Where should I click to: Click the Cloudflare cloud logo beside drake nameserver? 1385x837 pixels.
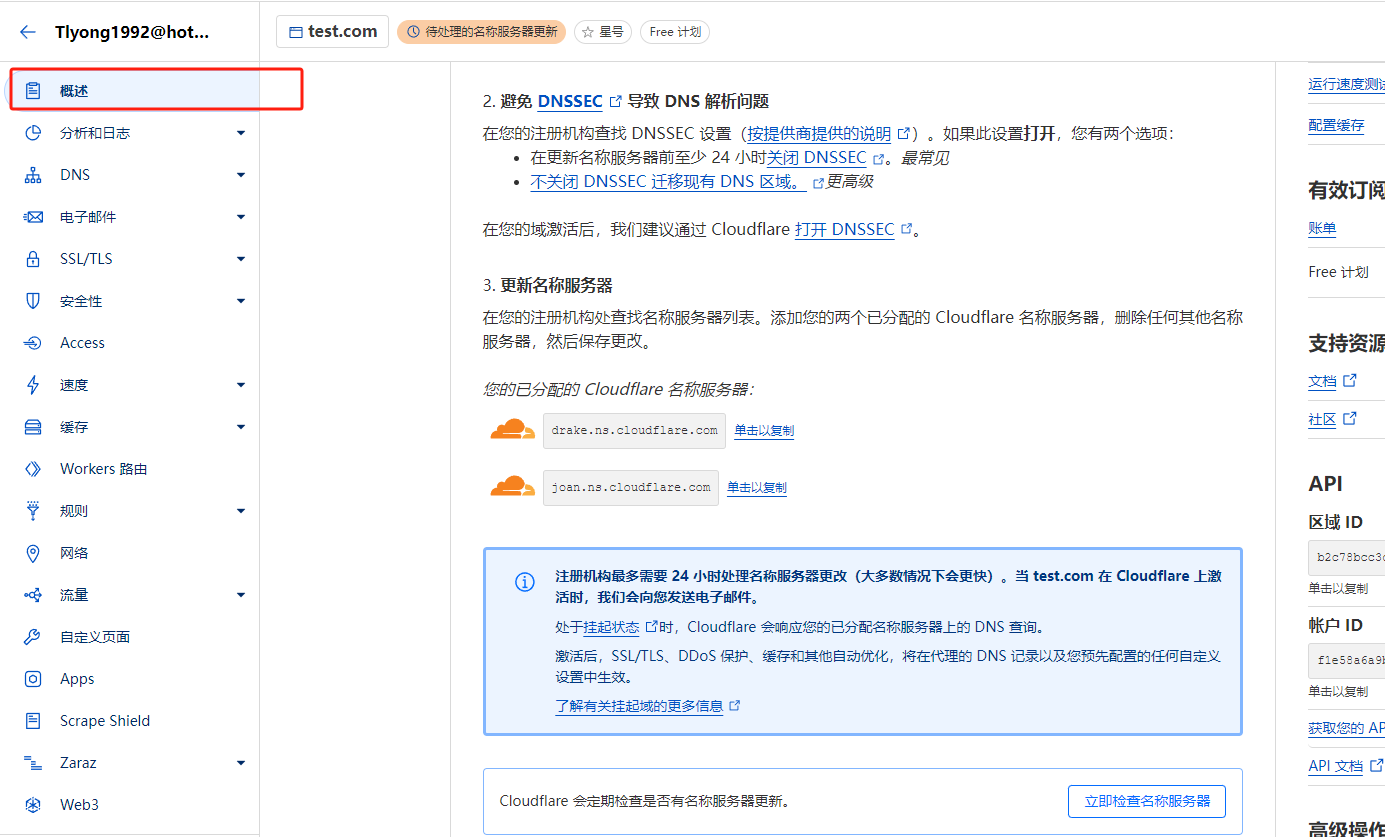click(x=513, y=430)
